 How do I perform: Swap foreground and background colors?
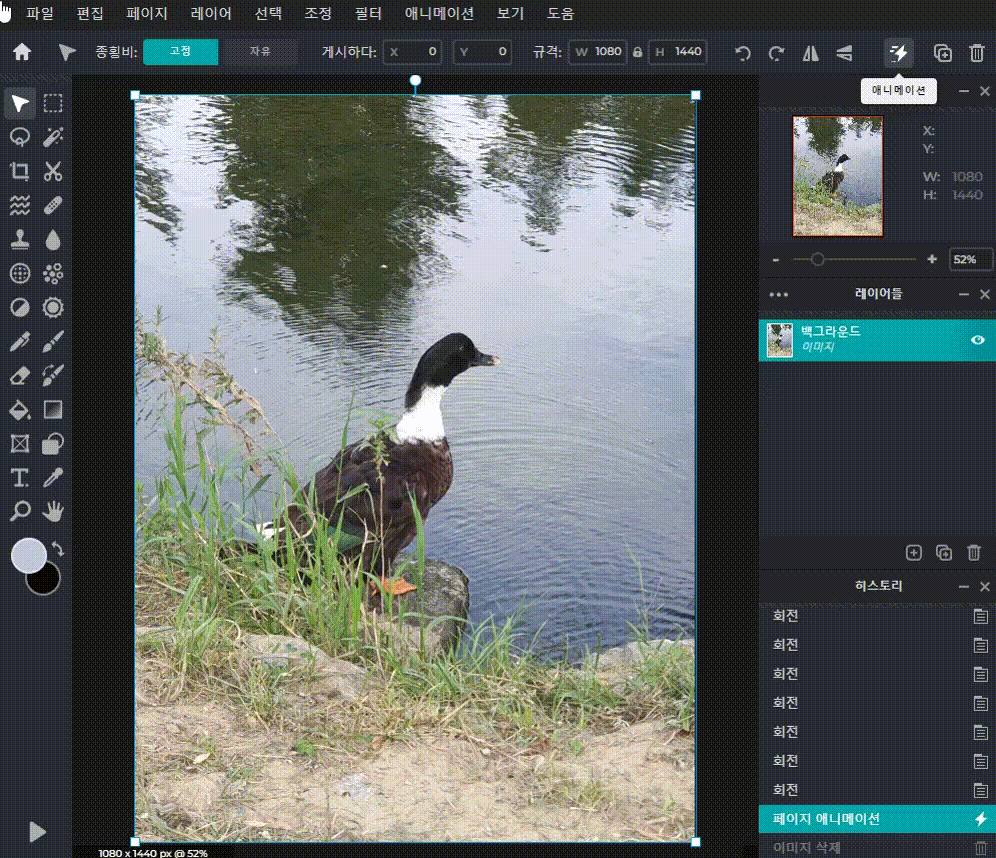(58, 549)
